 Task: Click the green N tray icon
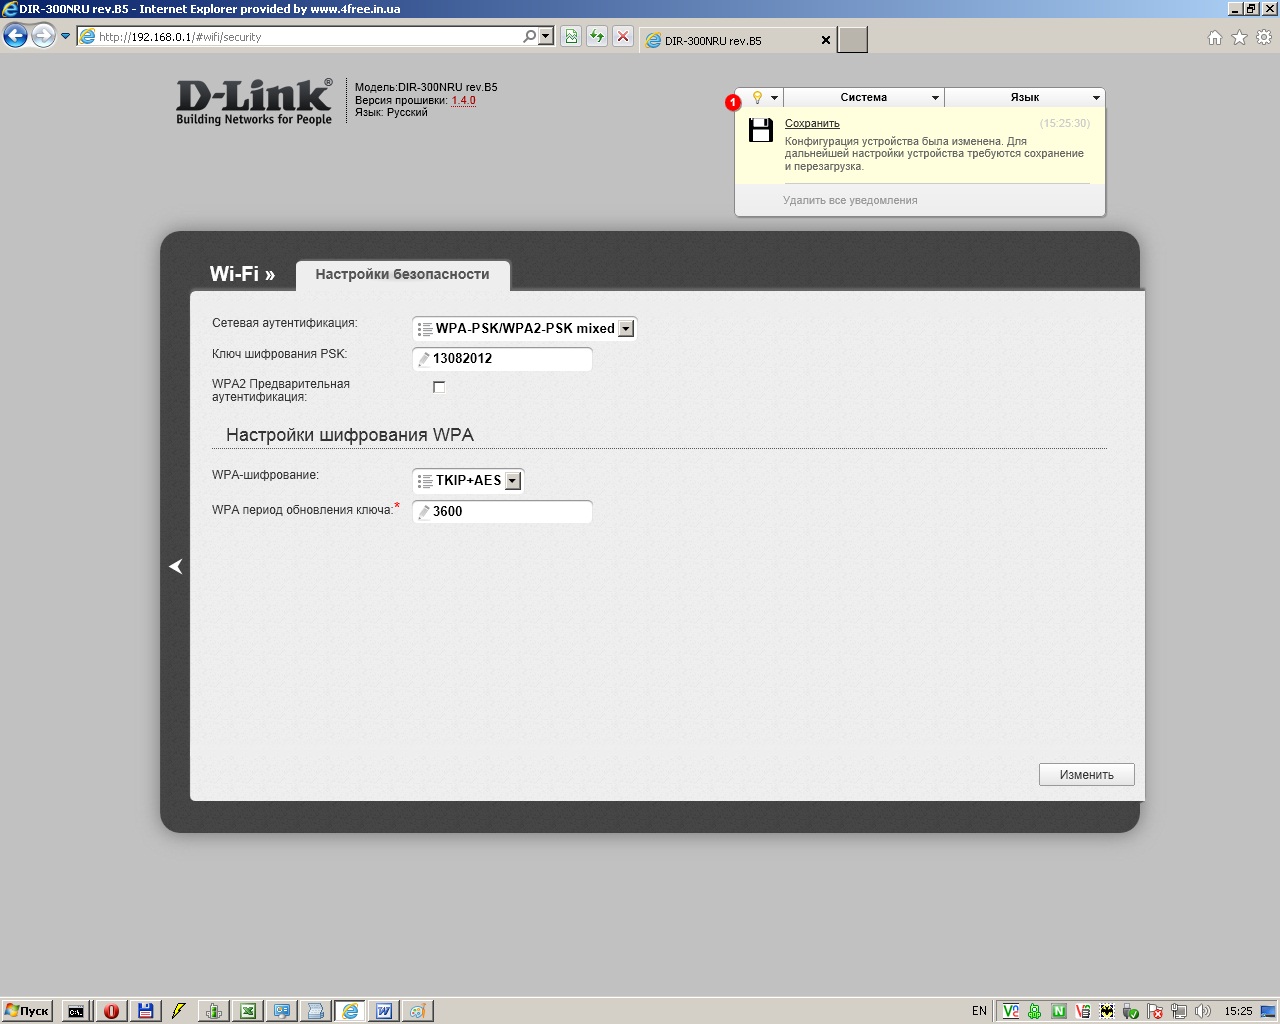[x=1059, y=1011]
